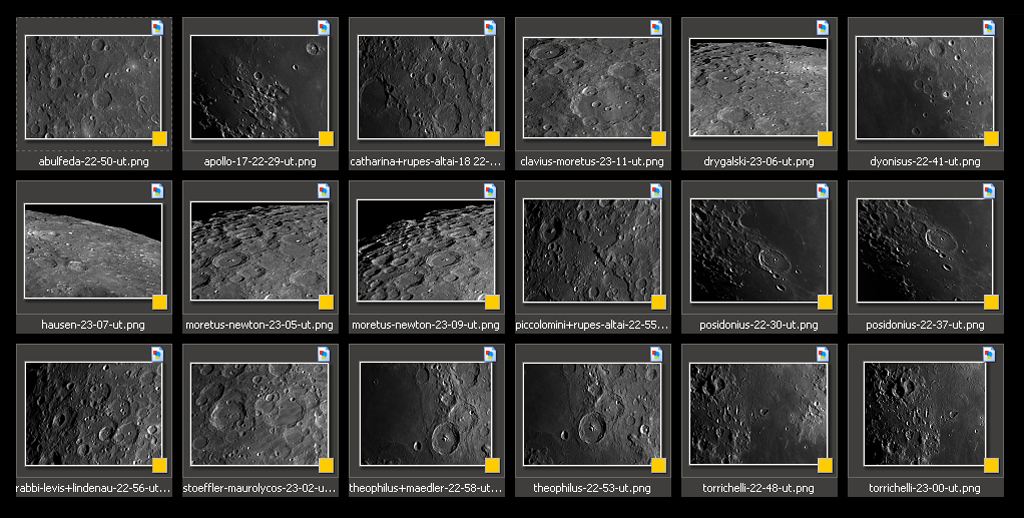
Task: Click the file-type badge on abulfeda-22-50-ut.png
Action: [157, 28]
